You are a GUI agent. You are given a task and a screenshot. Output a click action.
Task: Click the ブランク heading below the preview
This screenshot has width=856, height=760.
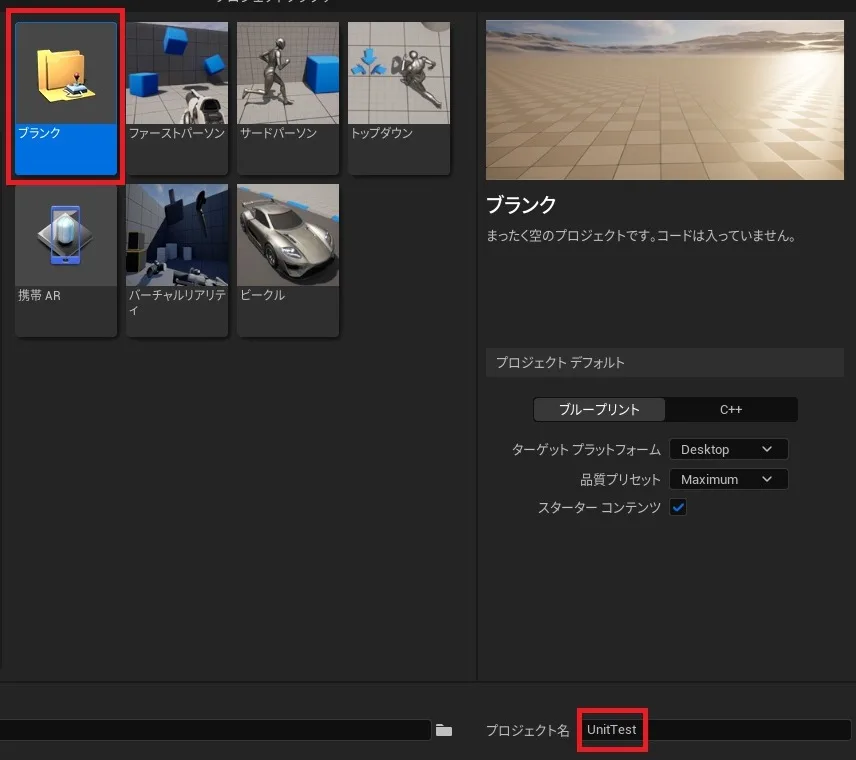coord(521,205)
